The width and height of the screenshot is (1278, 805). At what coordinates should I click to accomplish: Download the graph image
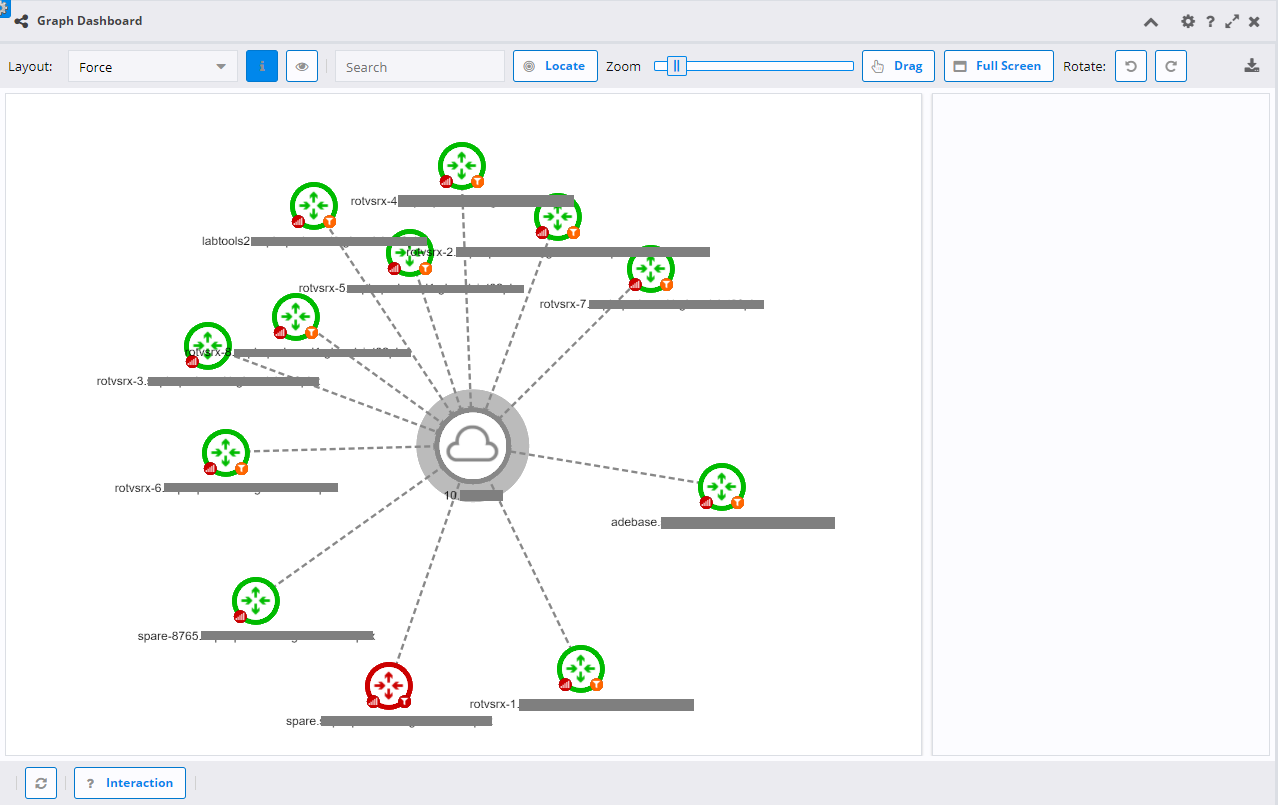coord(1251,66)
